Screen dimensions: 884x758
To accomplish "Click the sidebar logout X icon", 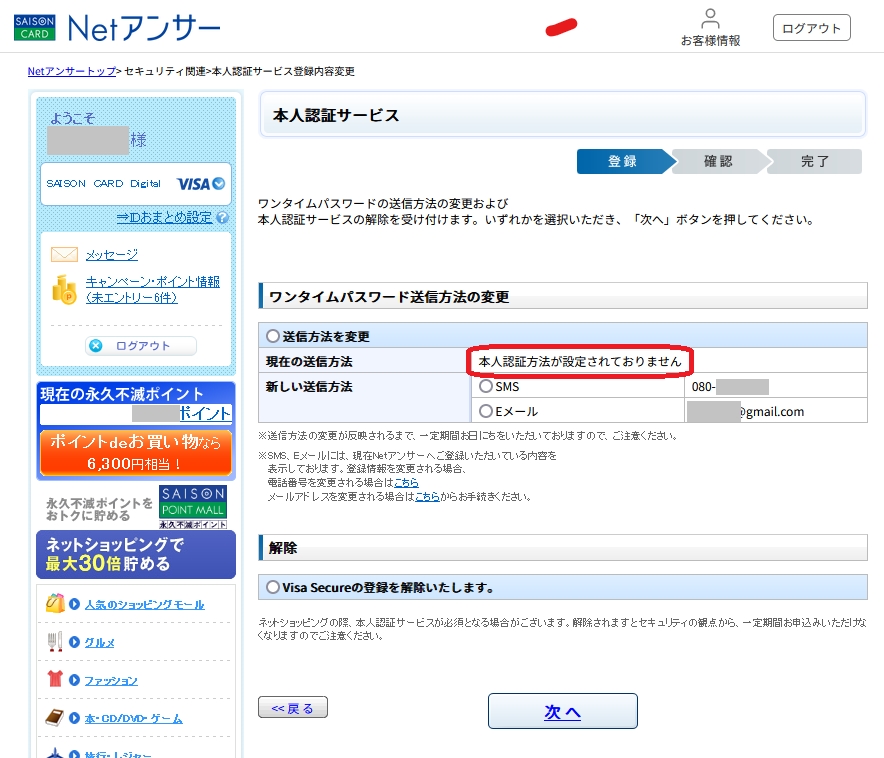I will tap(96, 345).
